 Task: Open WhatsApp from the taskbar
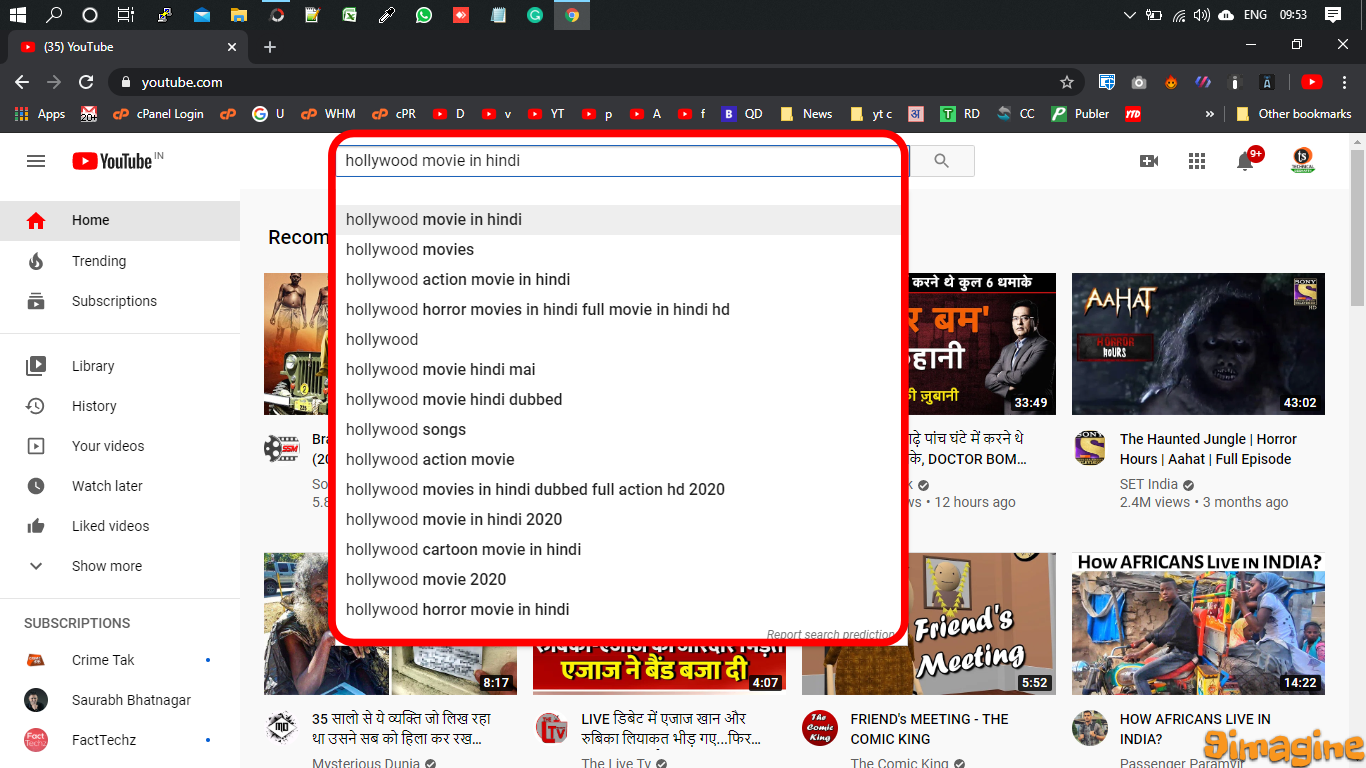424,15
